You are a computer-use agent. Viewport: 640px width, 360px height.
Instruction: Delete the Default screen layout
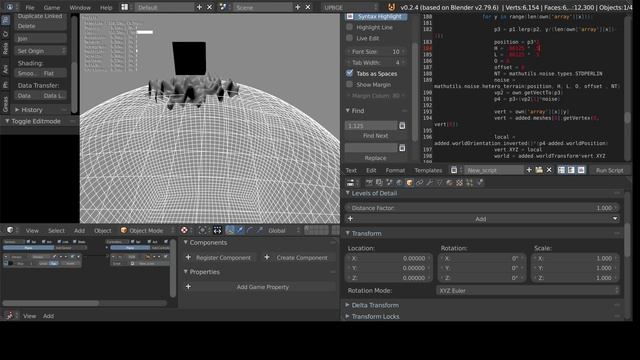209,7
